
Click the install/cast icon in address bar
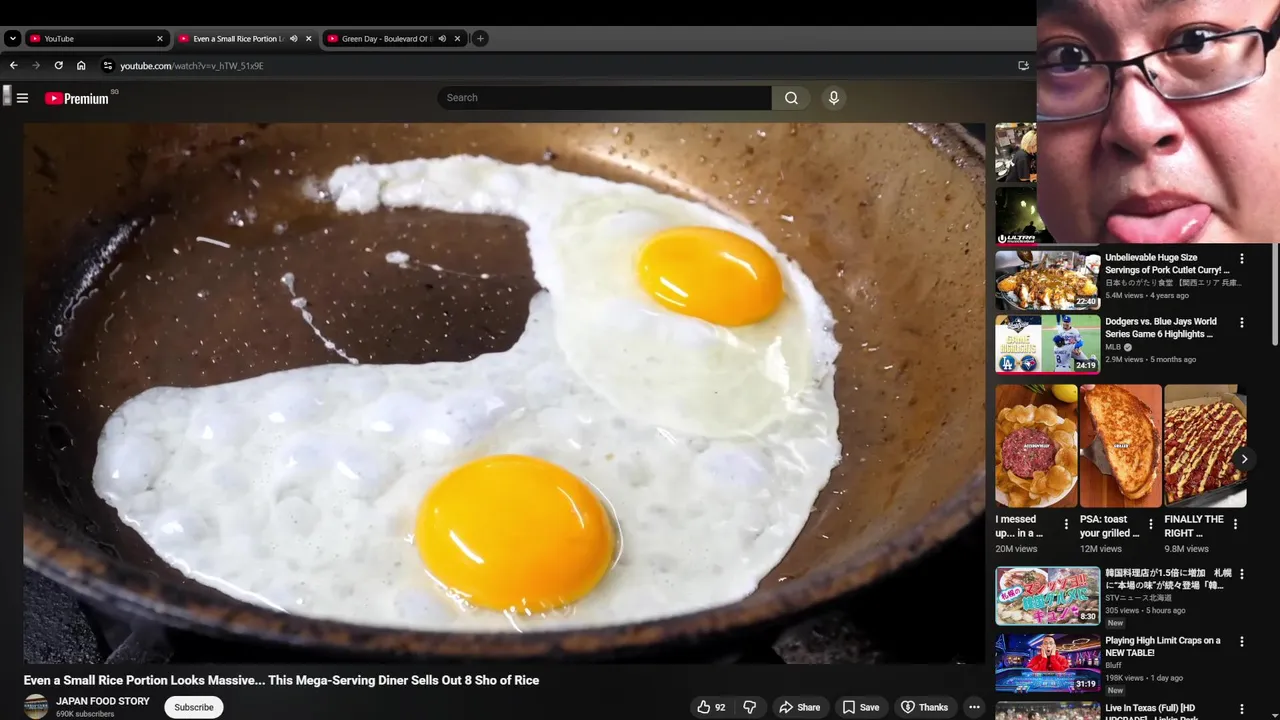pyautogui.click(x=1023, y=66)
